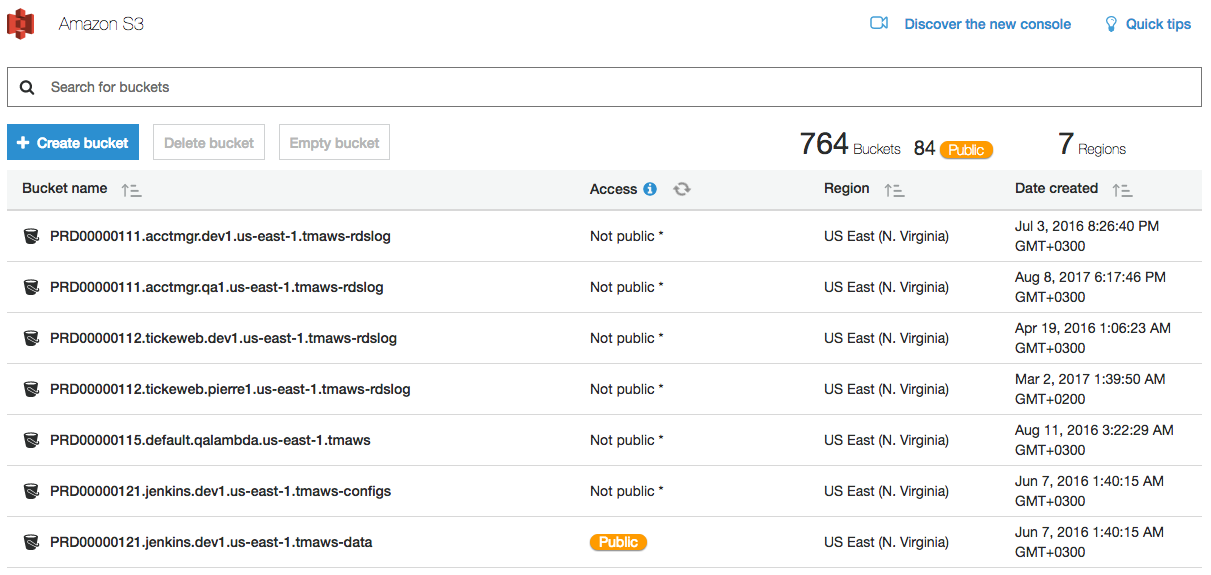
Task: Click the 764 Buckets count
Action: (x=850, y=145)
